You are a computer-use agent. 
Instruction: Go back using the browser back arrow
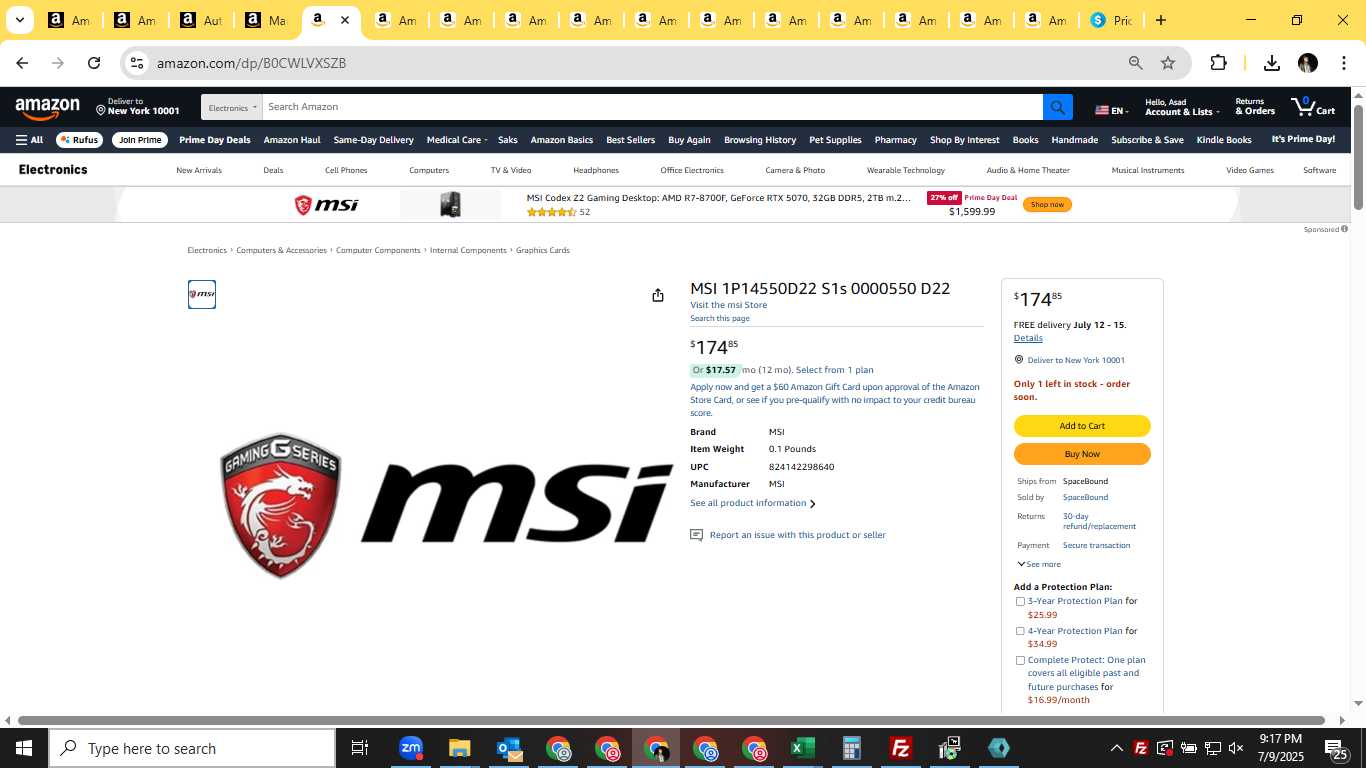(x=22, y=63)
